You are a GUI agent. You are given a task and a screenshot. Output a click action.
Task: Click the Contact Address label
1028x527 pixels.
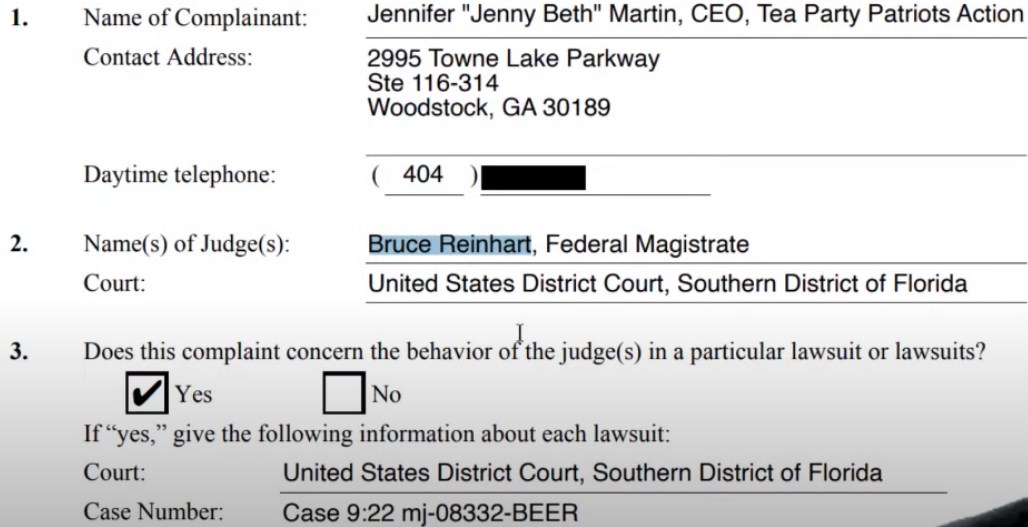pyautogui.click(x=168, y=57)
